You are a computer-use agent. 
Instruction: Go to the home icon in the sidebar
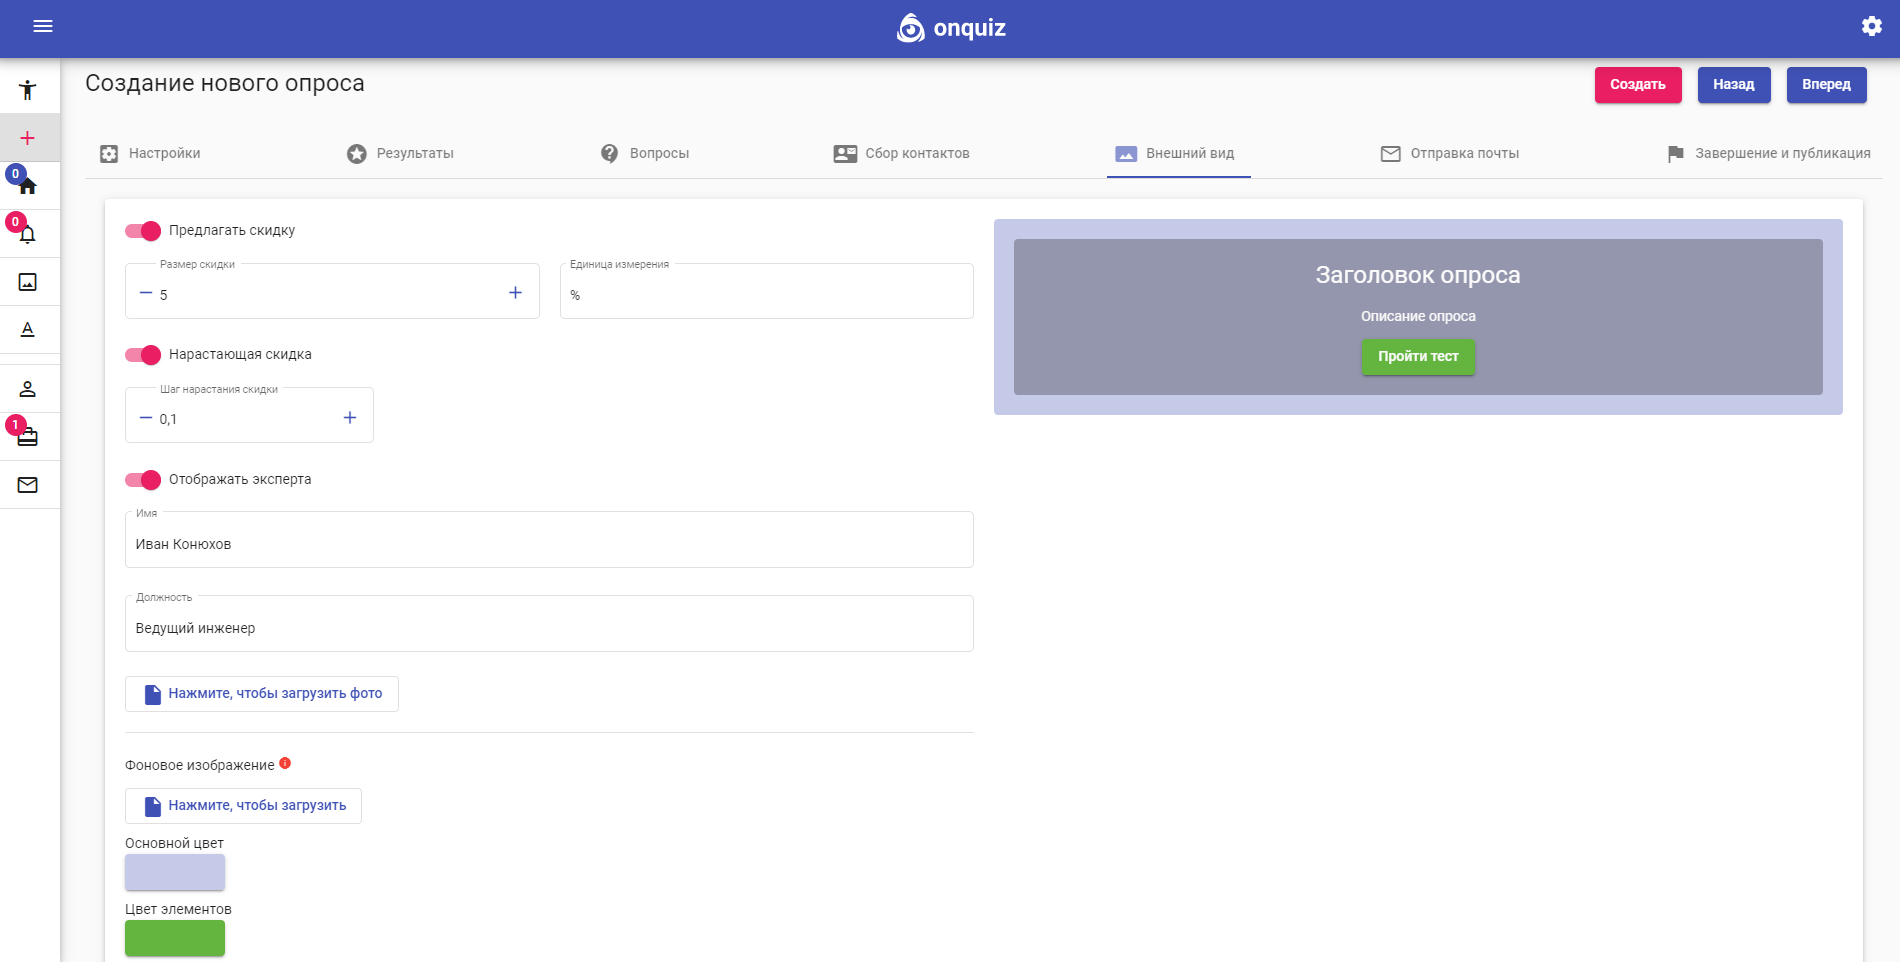pyautogui.click(x=28, y=186)
